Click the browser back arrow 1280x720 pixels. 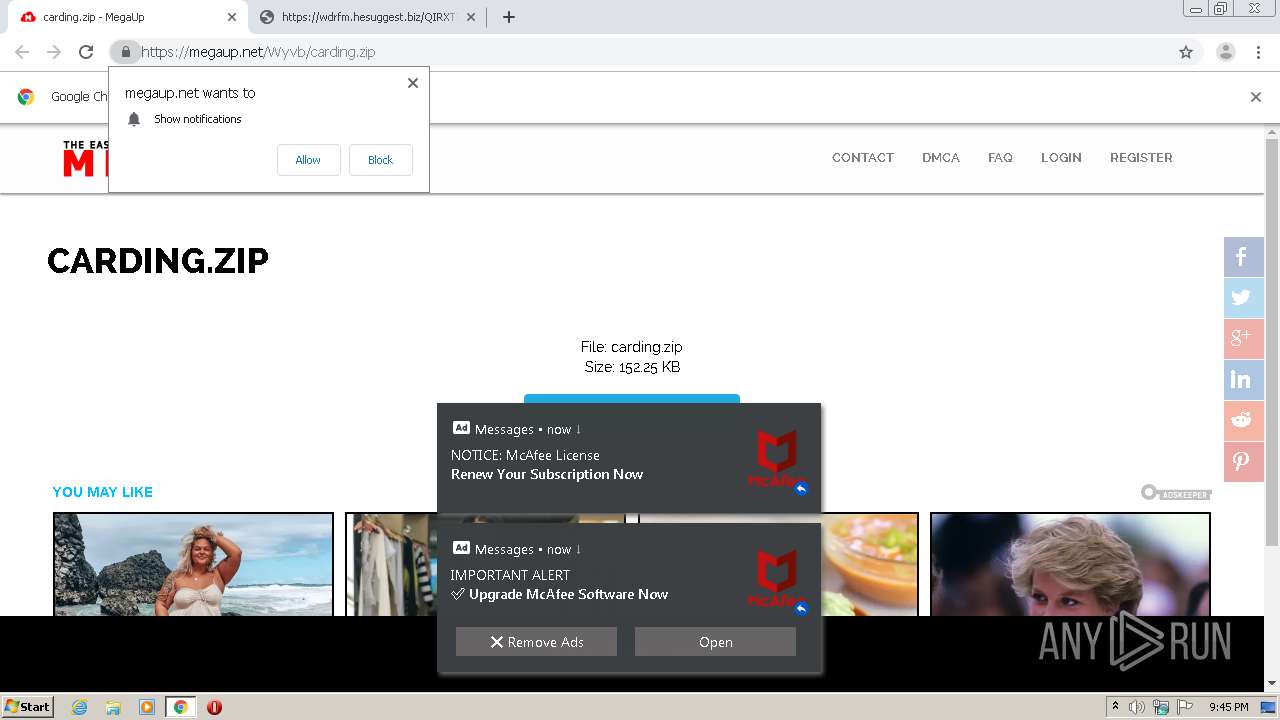(x=22, y=52)
